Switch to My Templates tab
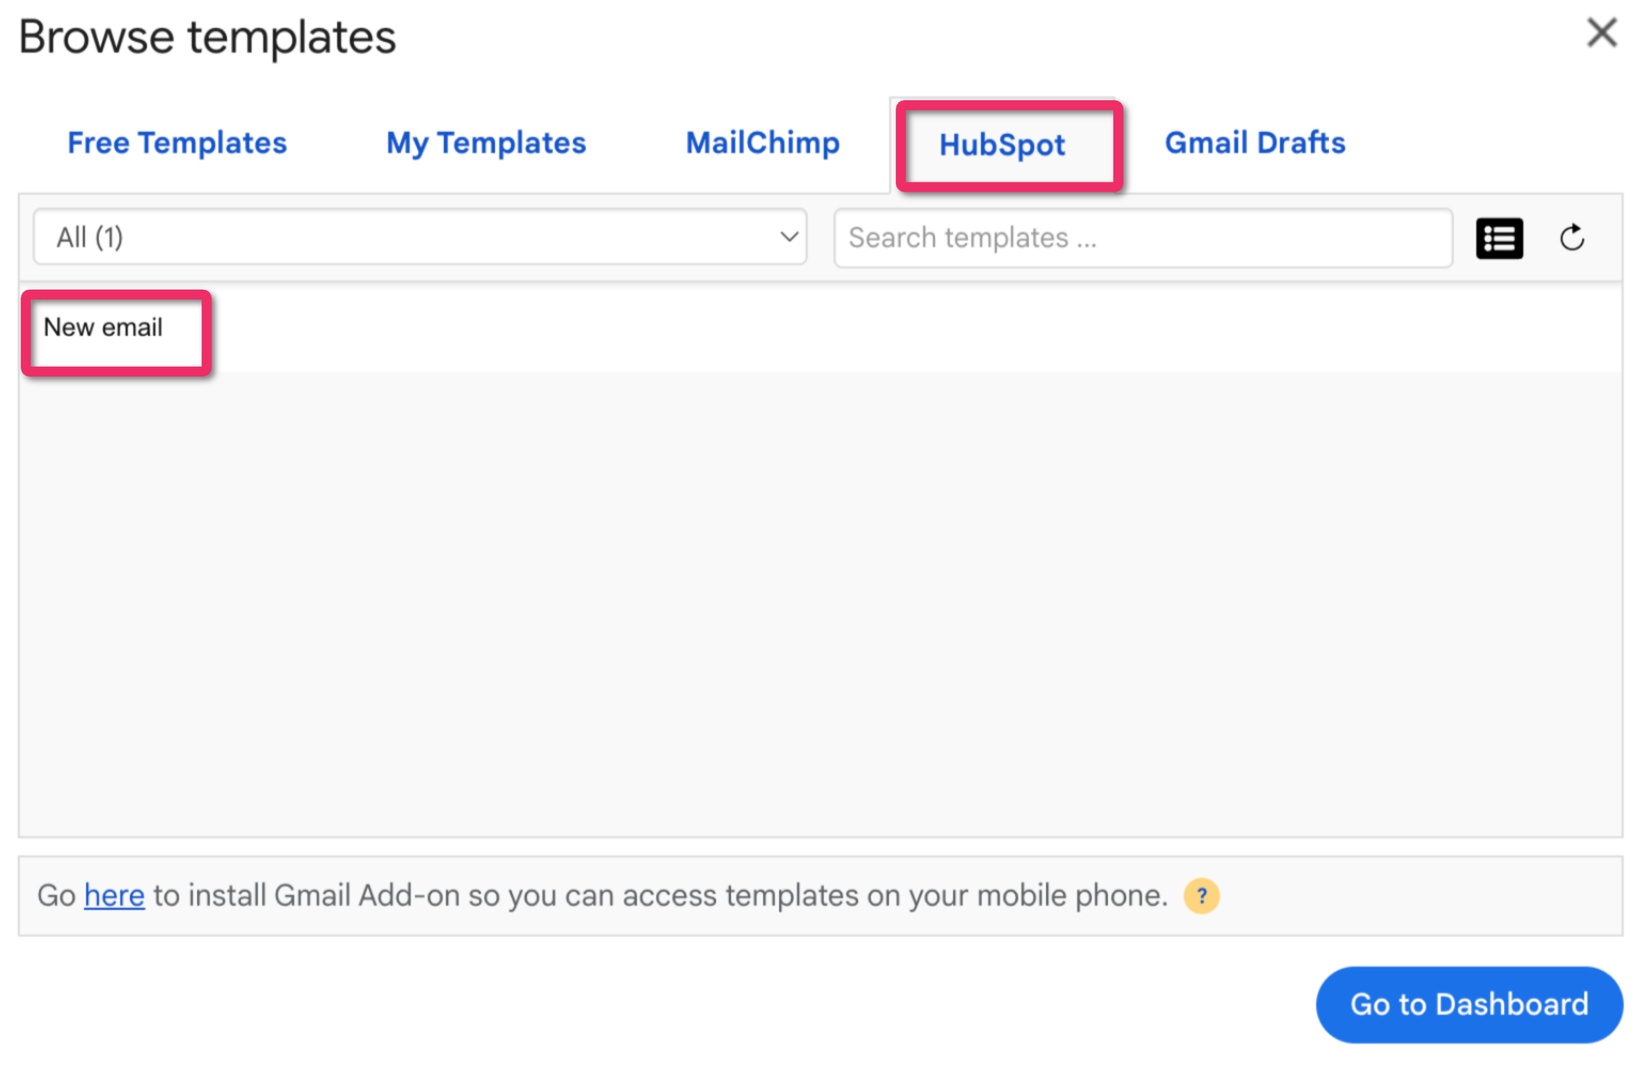 click(486, 143)
